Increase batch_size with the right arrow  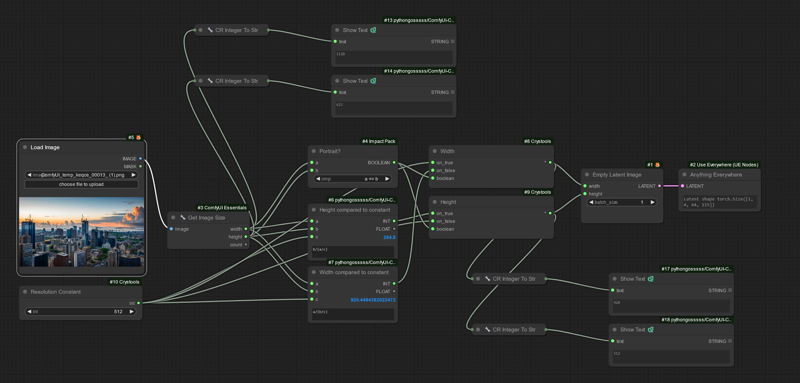(653, 202)
